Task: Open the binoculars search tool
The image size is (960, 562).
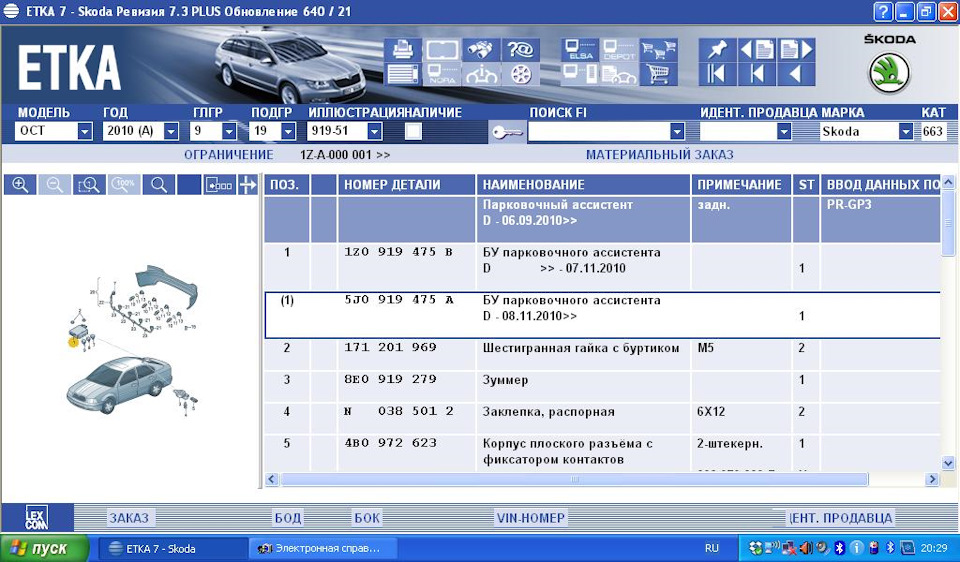Action: 481,49
